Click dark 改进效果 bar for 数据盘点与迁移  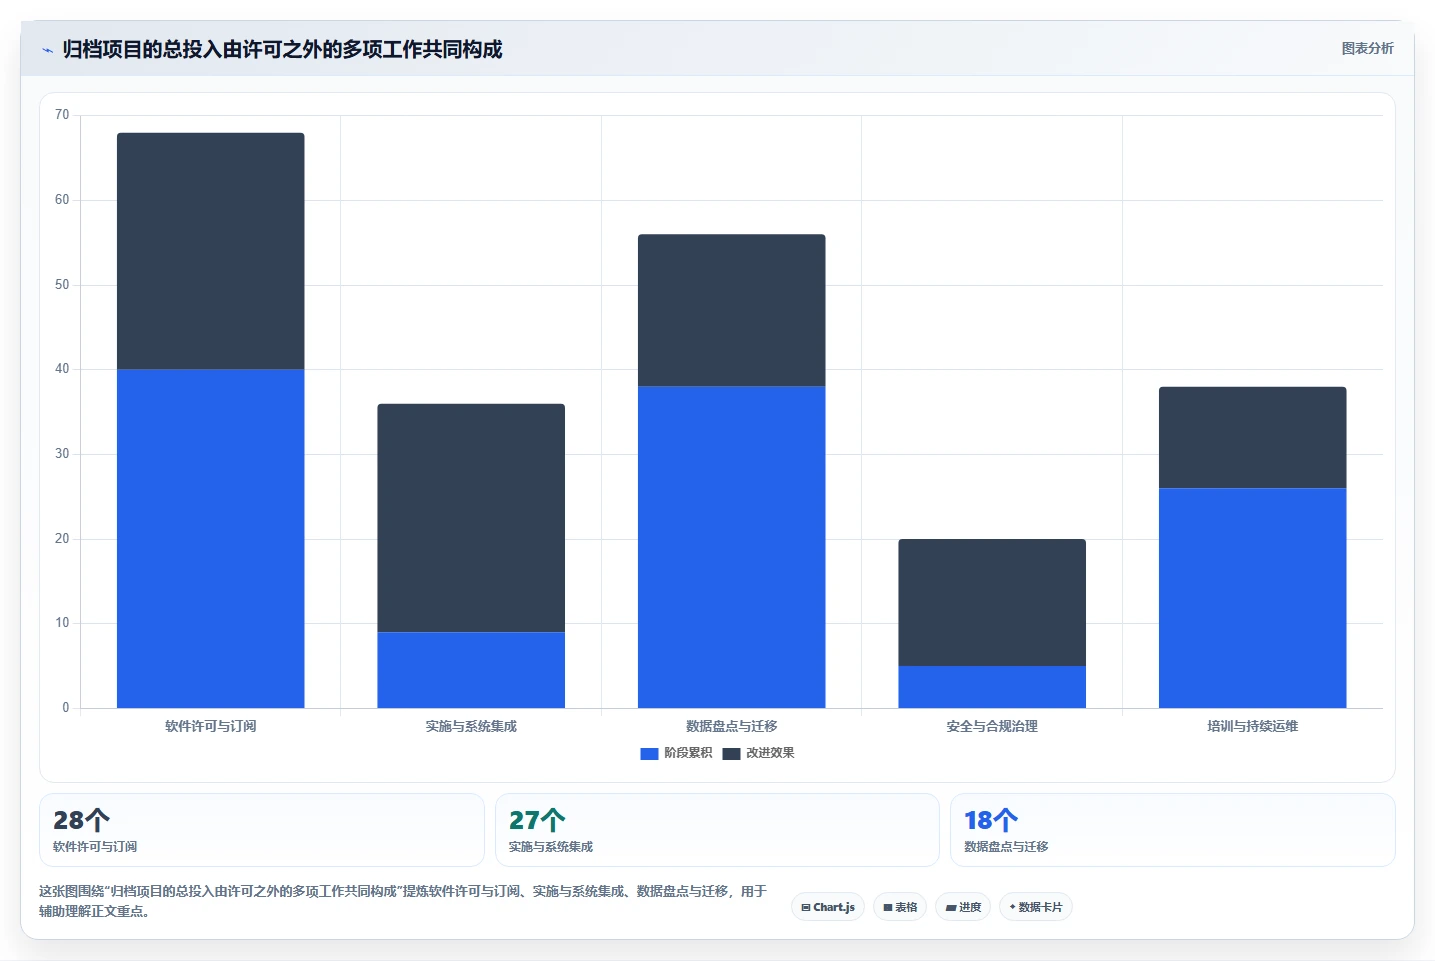732,311
